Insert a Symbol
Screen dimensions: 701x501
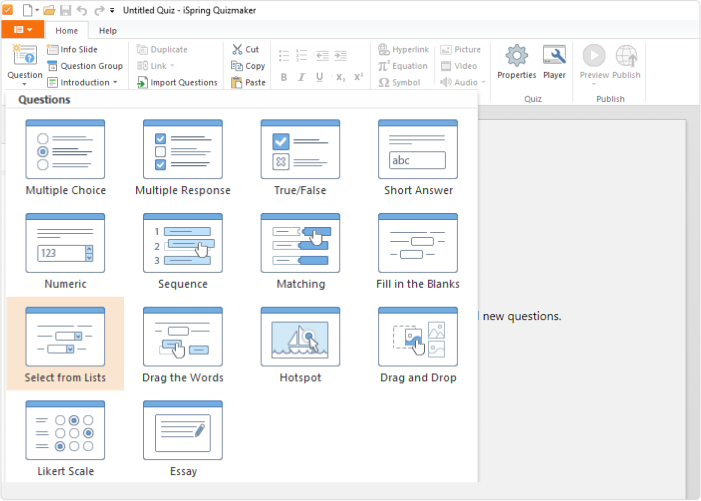[x=399, y=82]
